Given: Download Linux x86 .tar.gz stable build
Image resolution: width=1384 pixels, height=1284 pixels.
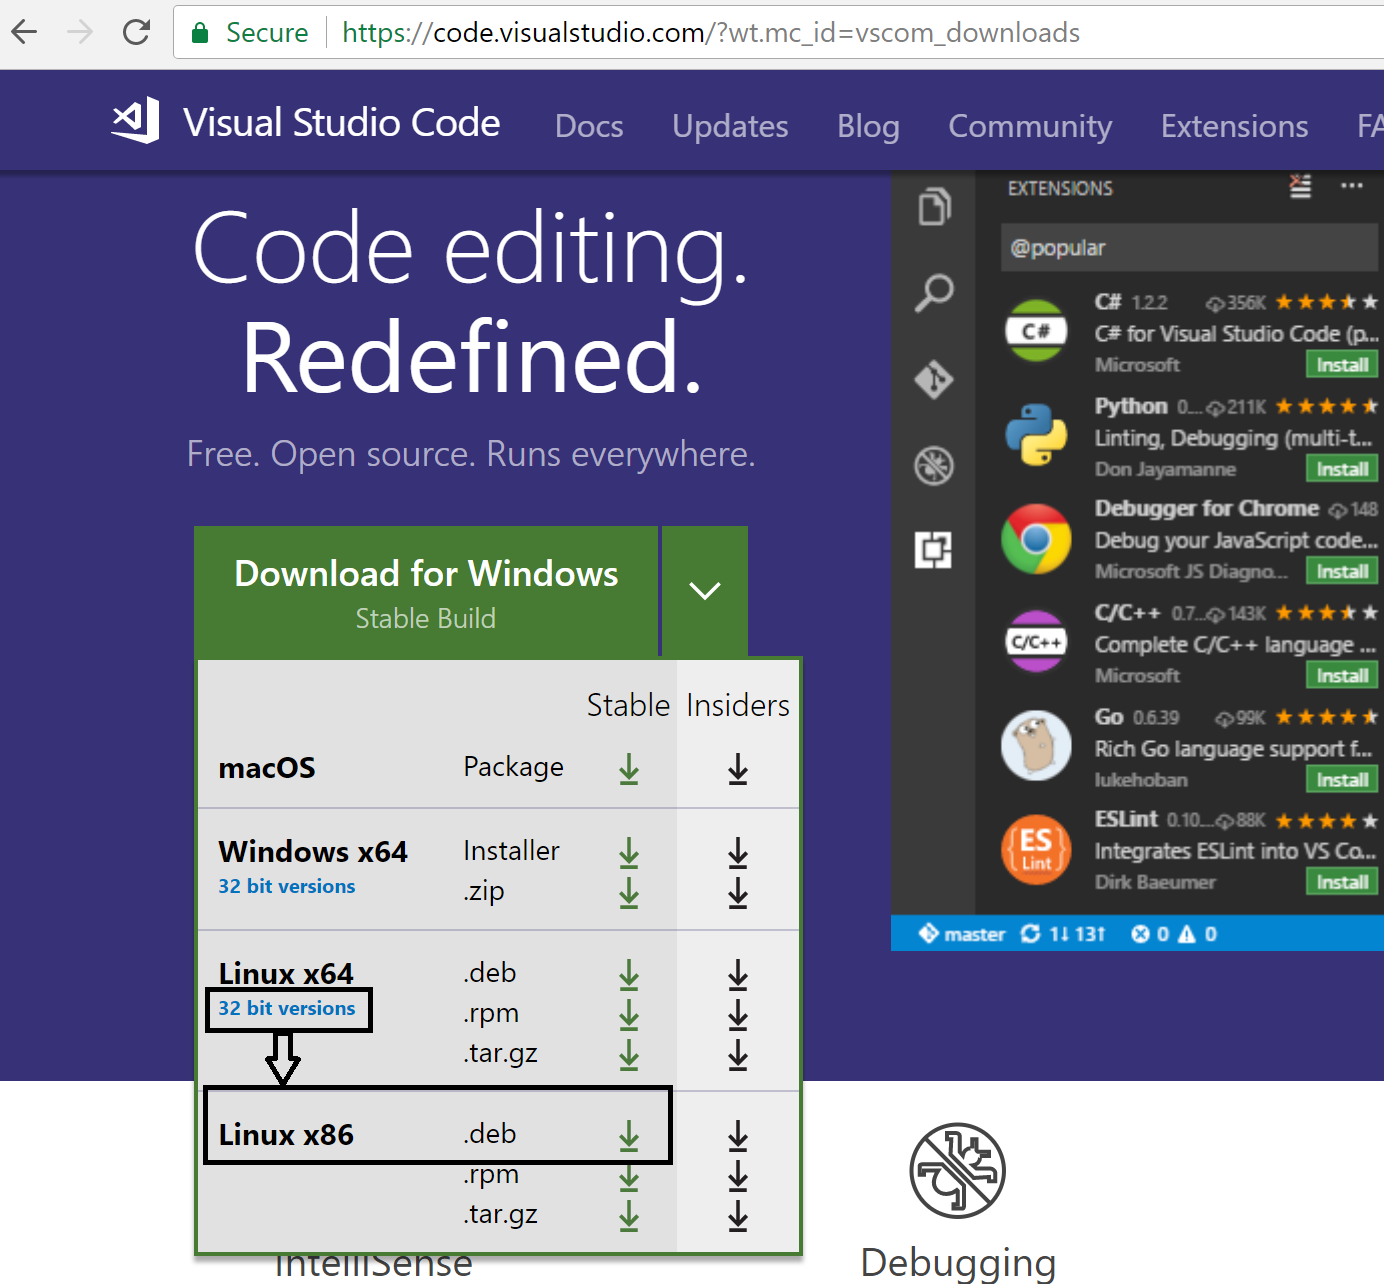Looking at the screenshot, I should point(629,1216).
